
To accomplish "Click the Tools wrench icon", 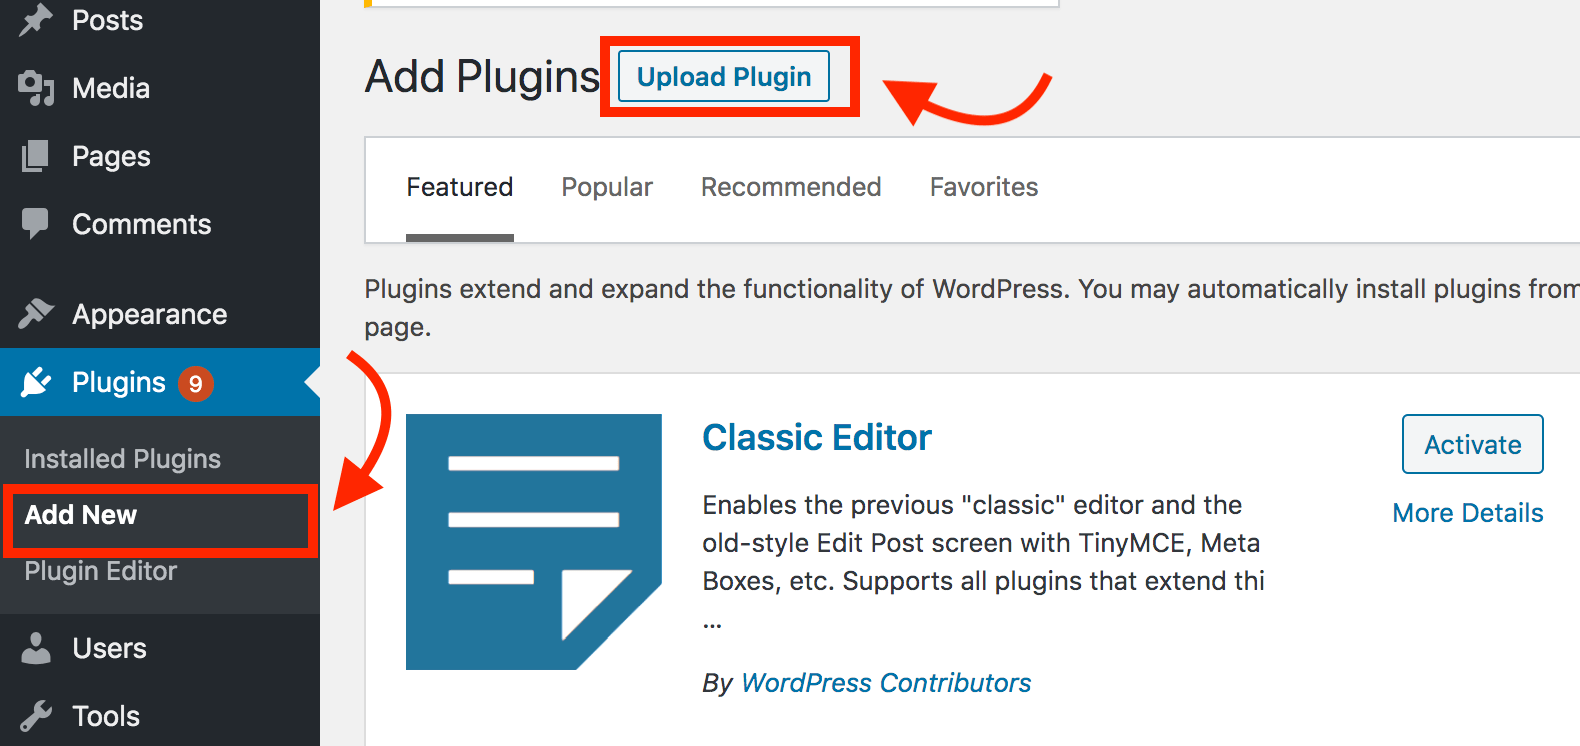I will coord(36,716).
